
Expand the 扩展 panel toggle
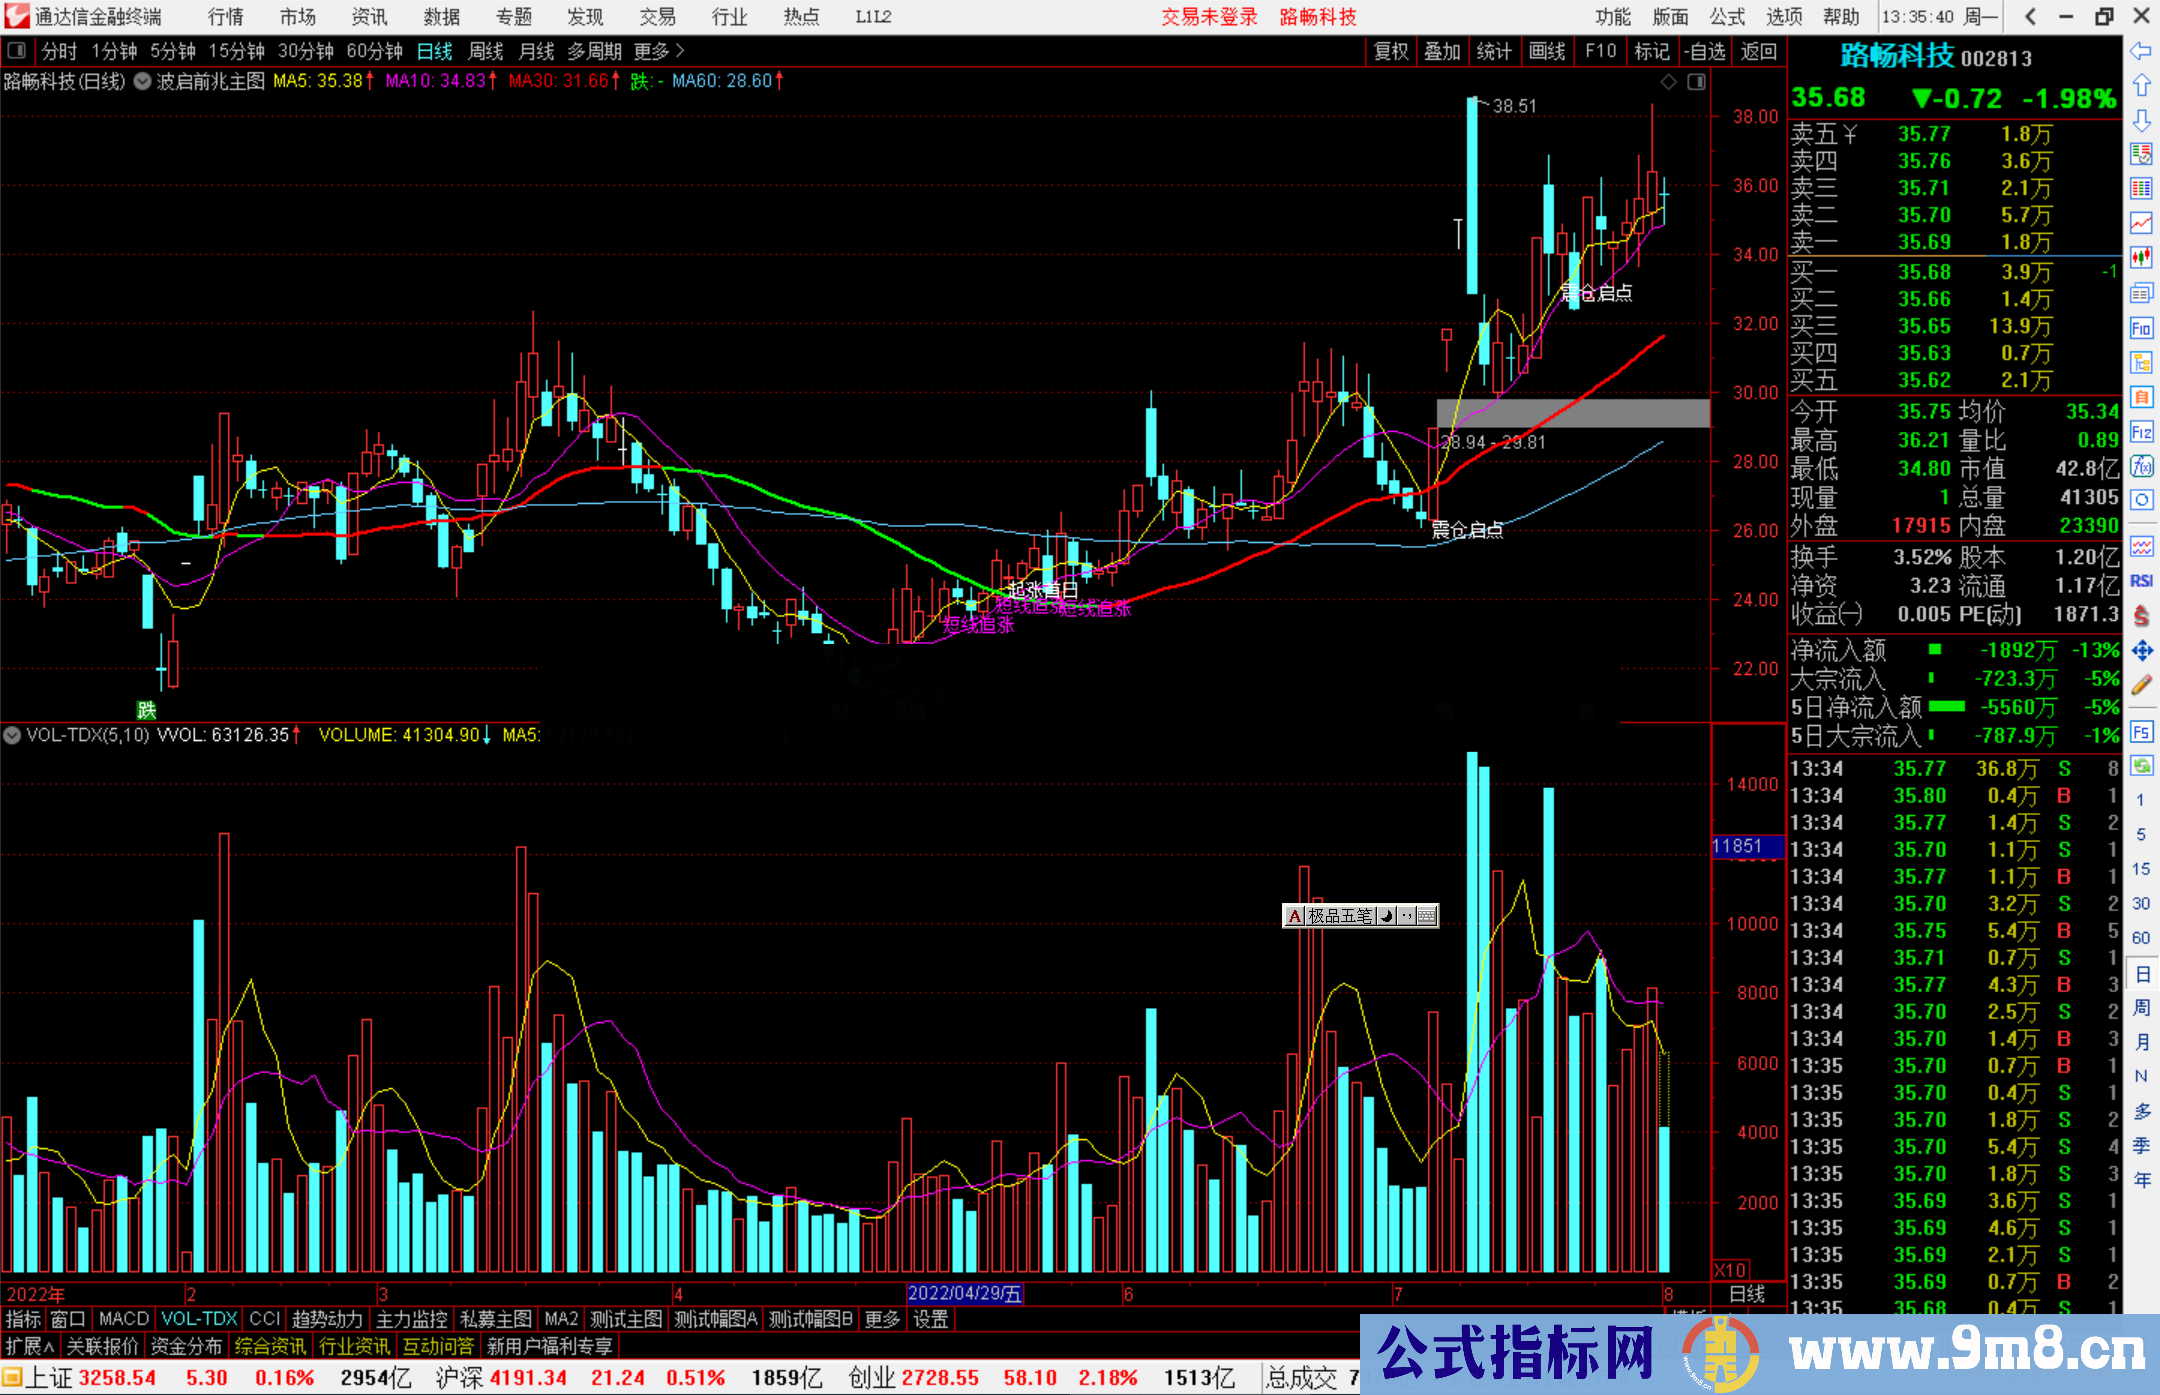(x=30, y=1346)
